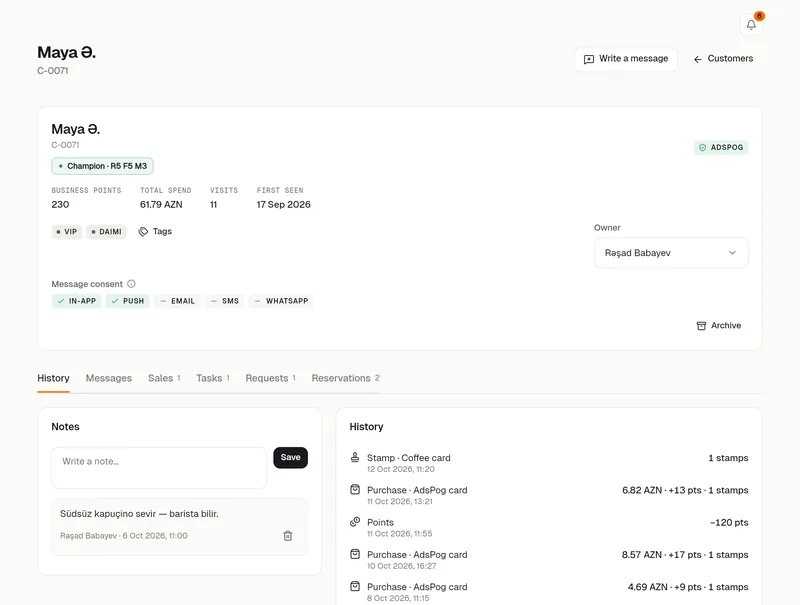This screenshot has width=800, height=605.
Task: Click the Archive box icon
Action: 702,325
